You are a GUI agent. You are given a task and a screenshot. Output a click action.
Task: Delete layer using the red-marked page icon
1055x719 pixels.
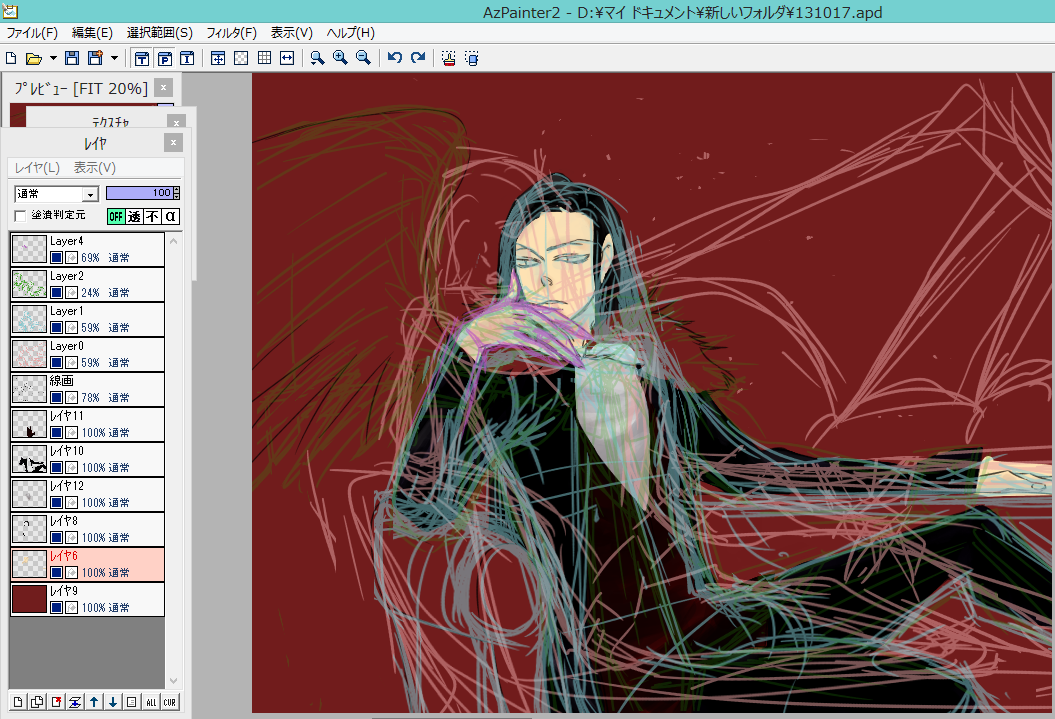(56, 702)
